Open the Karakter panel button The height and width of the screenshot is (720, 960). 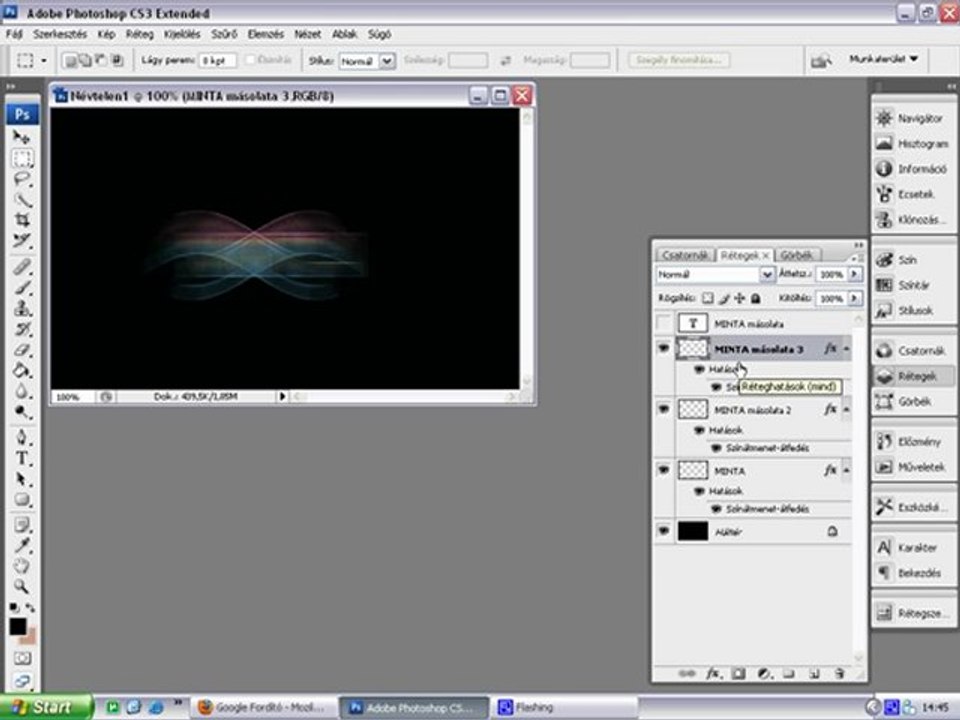click(x=912, y=547)
